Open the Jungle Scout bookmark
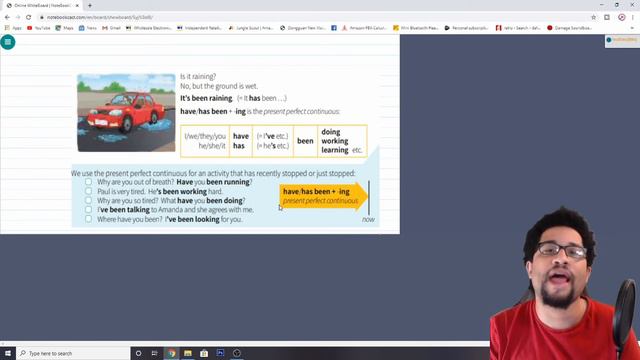Viewport: 640px width, 360px height. click(251, 28)
